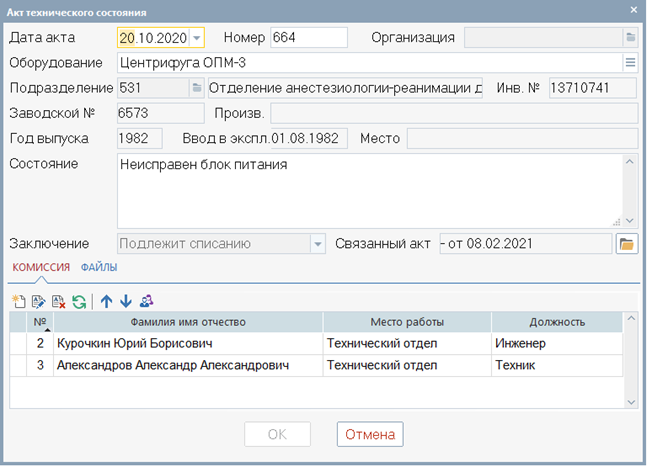Open linked act folder icon
The width and height of the screenshot is (652, 467).
tap(627, 244)
